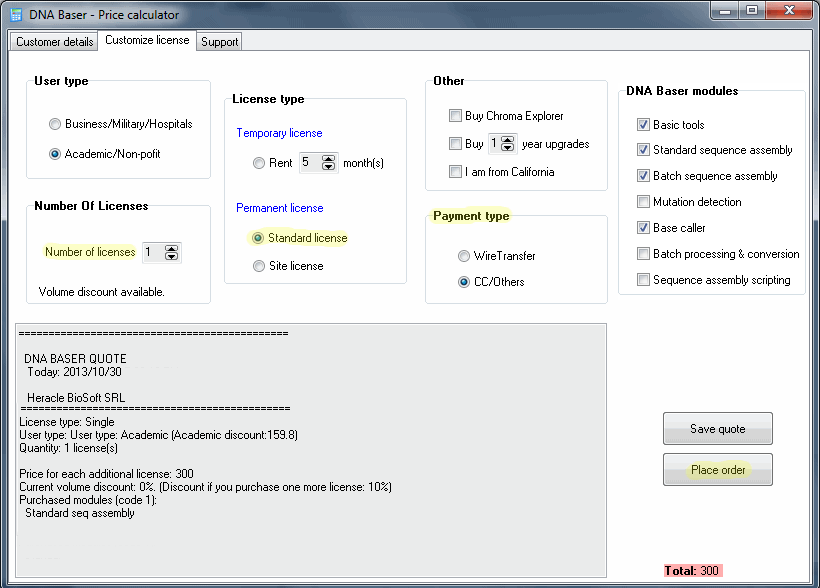Maximize the Price calculator window
820x588 pixels.
751,11
